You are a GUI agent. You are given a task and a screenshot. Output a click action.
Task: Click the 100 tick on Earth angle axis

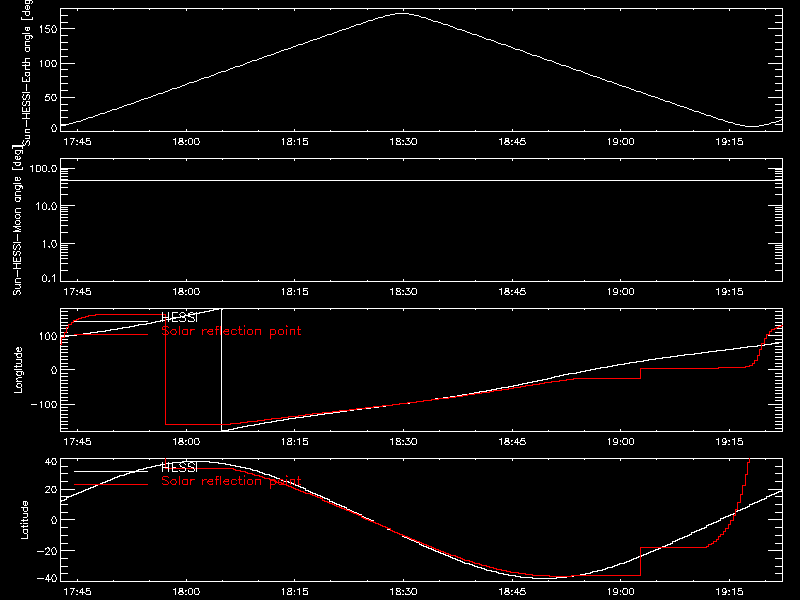47,63
